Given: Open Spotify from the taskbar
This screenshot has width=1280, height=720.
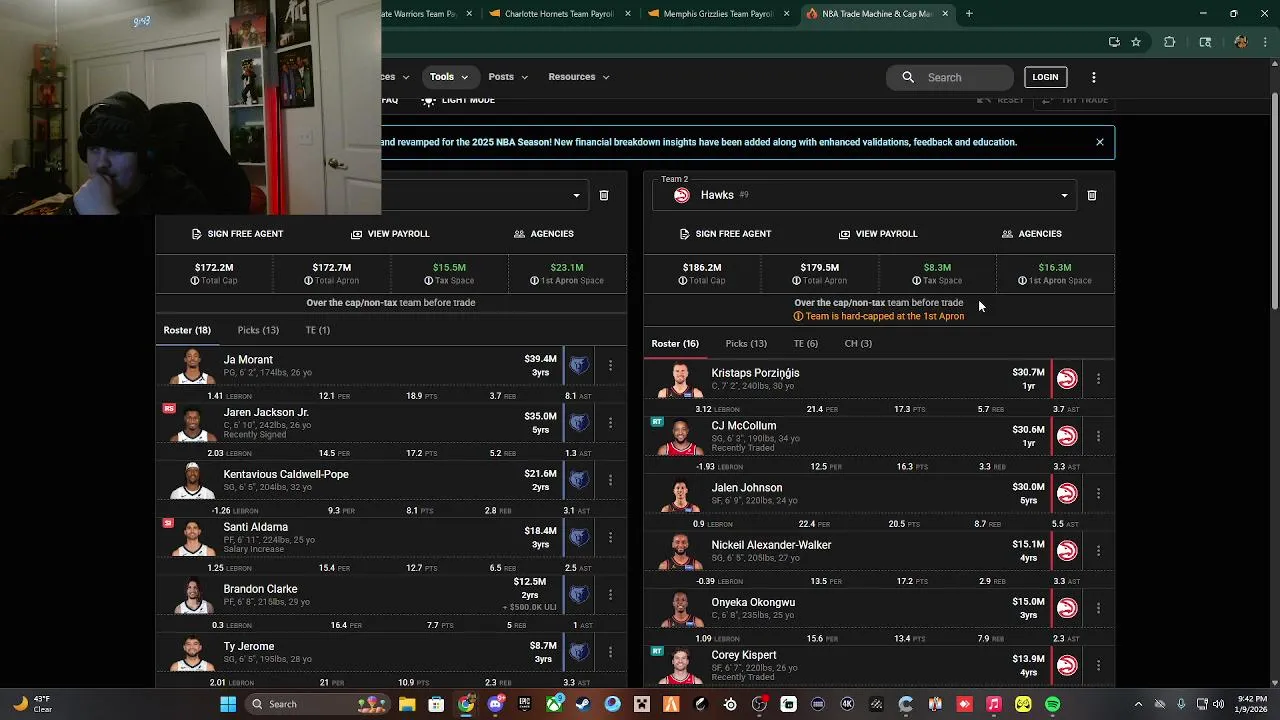Looking at the screenshot, I should 1052,704.
